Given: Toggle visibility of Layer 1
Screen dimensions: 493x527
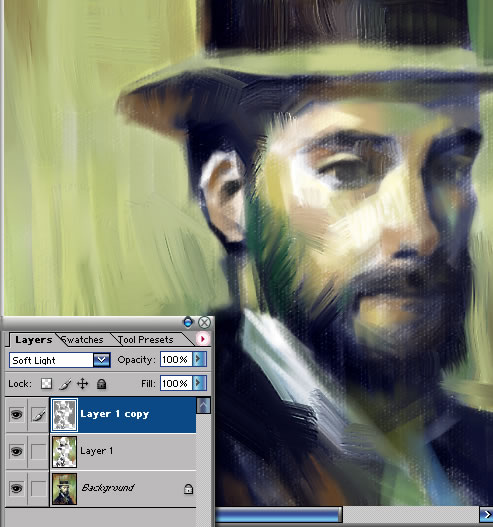Looking at the screenshot, I should point(16,451).
